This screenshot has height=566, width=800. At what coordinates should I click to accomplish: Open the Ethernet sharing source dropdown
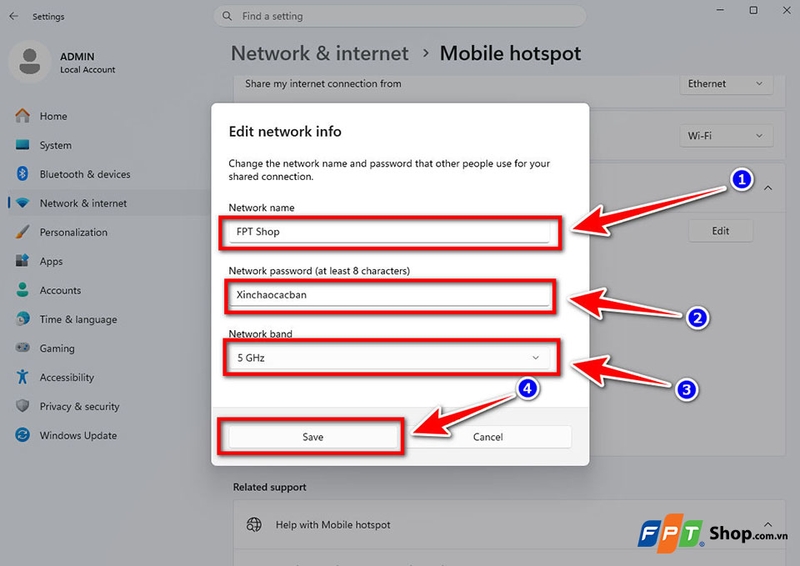point(726,84)
